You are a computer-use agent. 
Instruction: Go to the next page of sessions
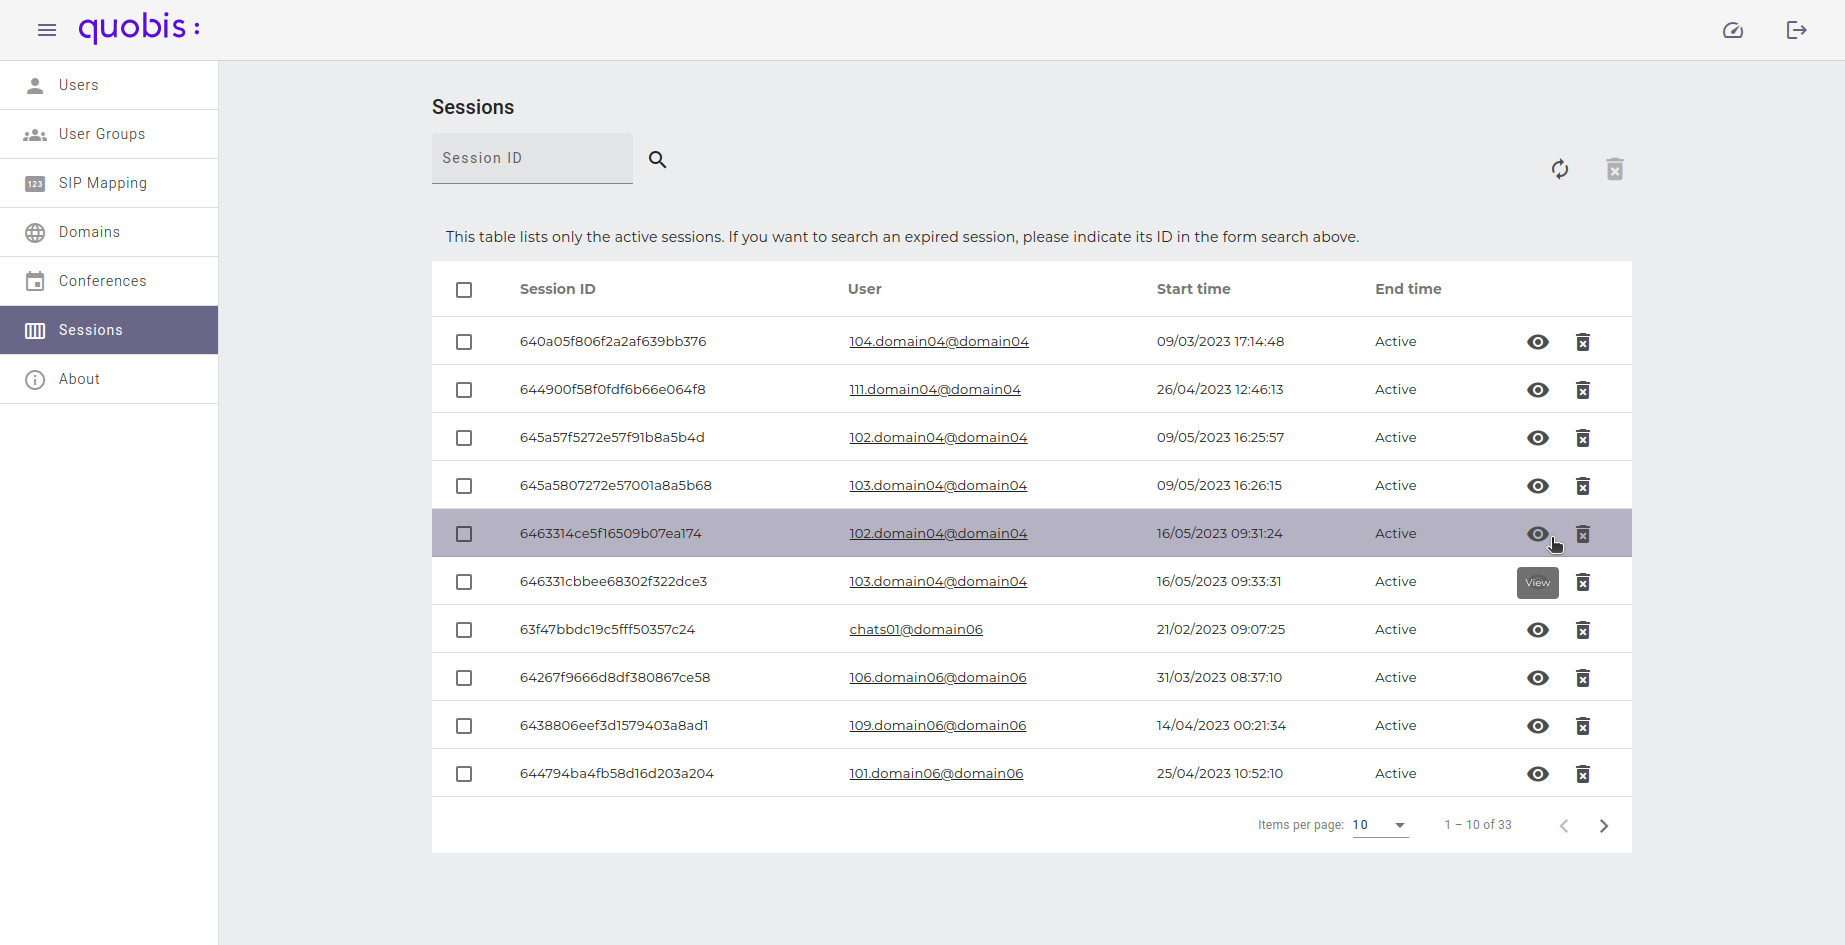pos(1604,826)
